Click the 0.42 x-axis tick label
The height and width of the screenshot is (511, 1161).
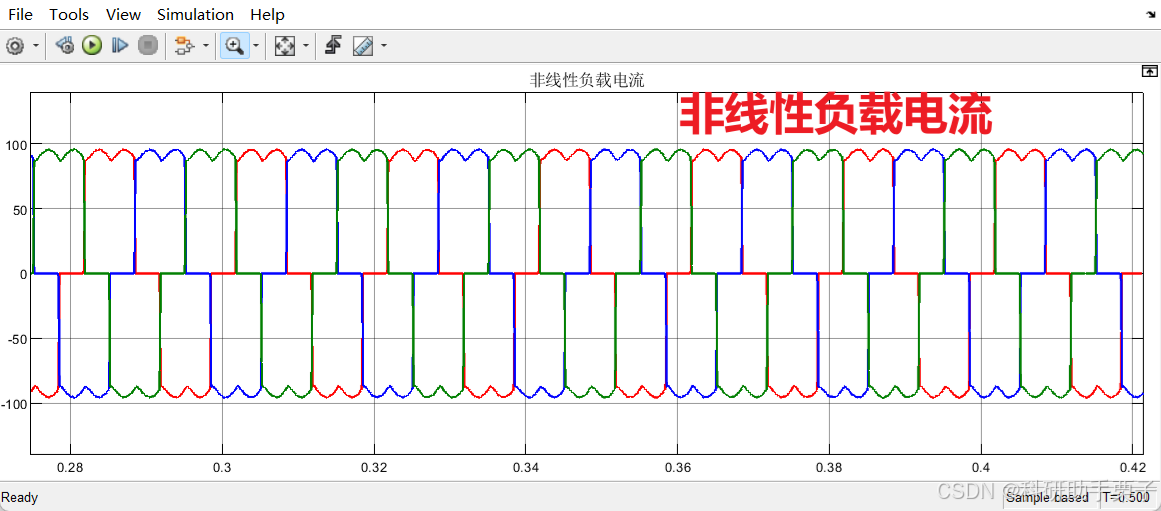click(1133, 468)
